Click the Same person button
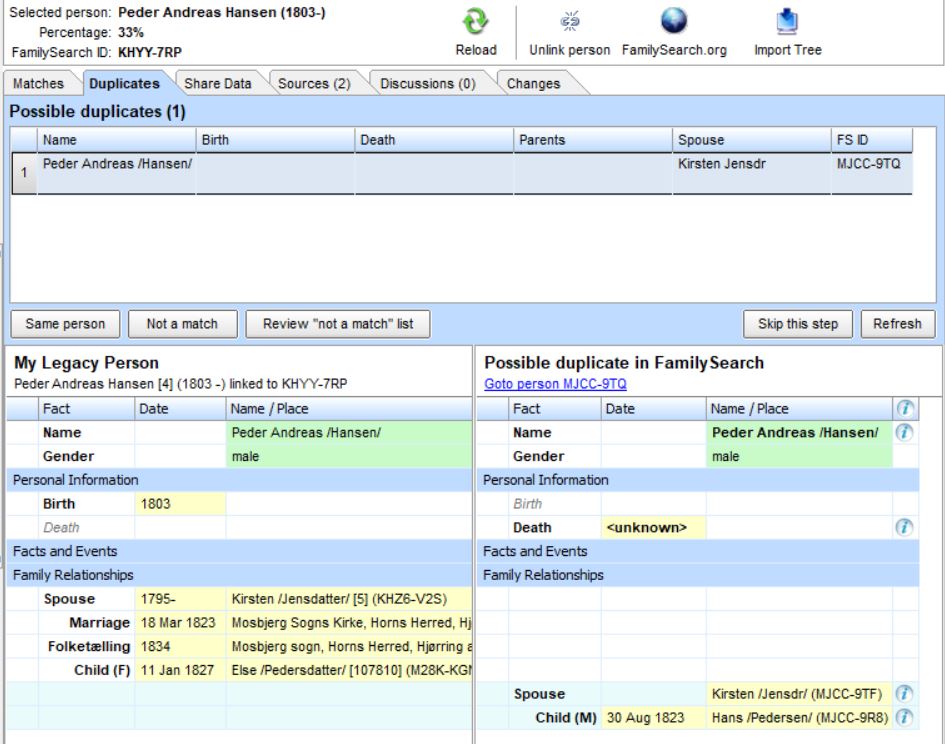This screenshot has width=945, height=744. tap(65, 324)
